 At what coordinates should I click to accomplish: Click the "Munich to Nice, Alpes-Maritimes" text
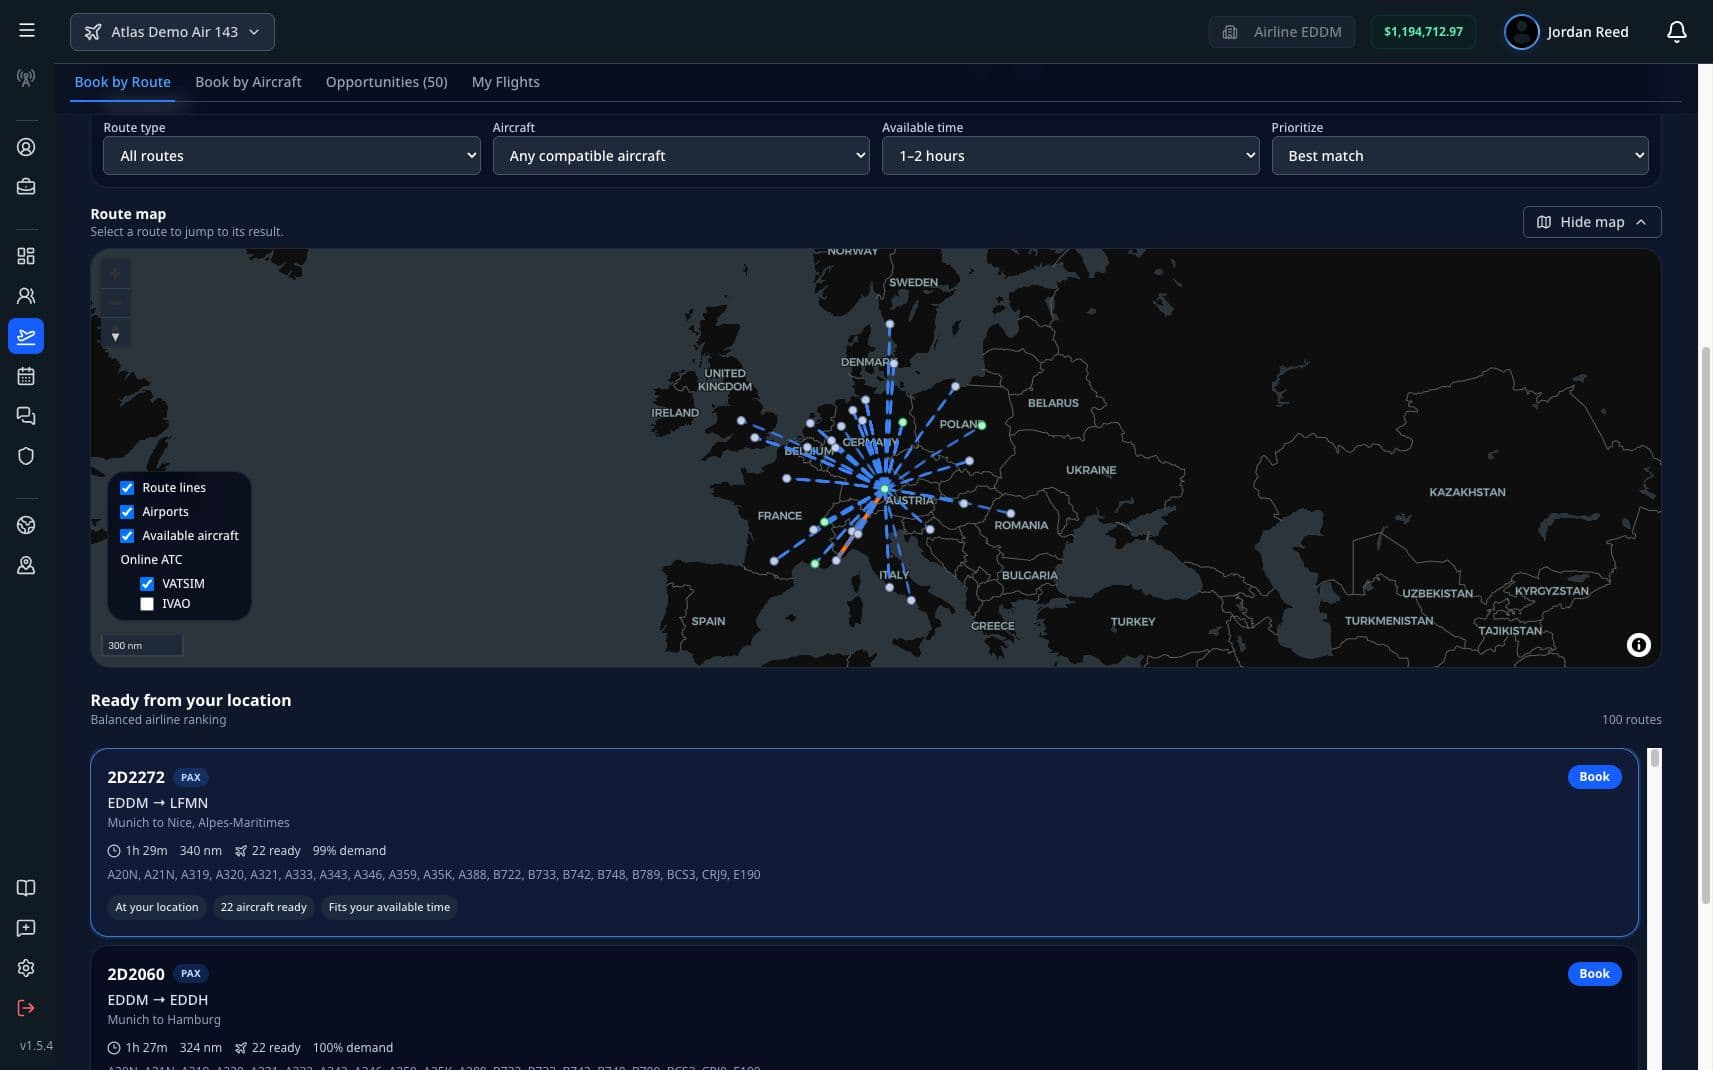198,823
